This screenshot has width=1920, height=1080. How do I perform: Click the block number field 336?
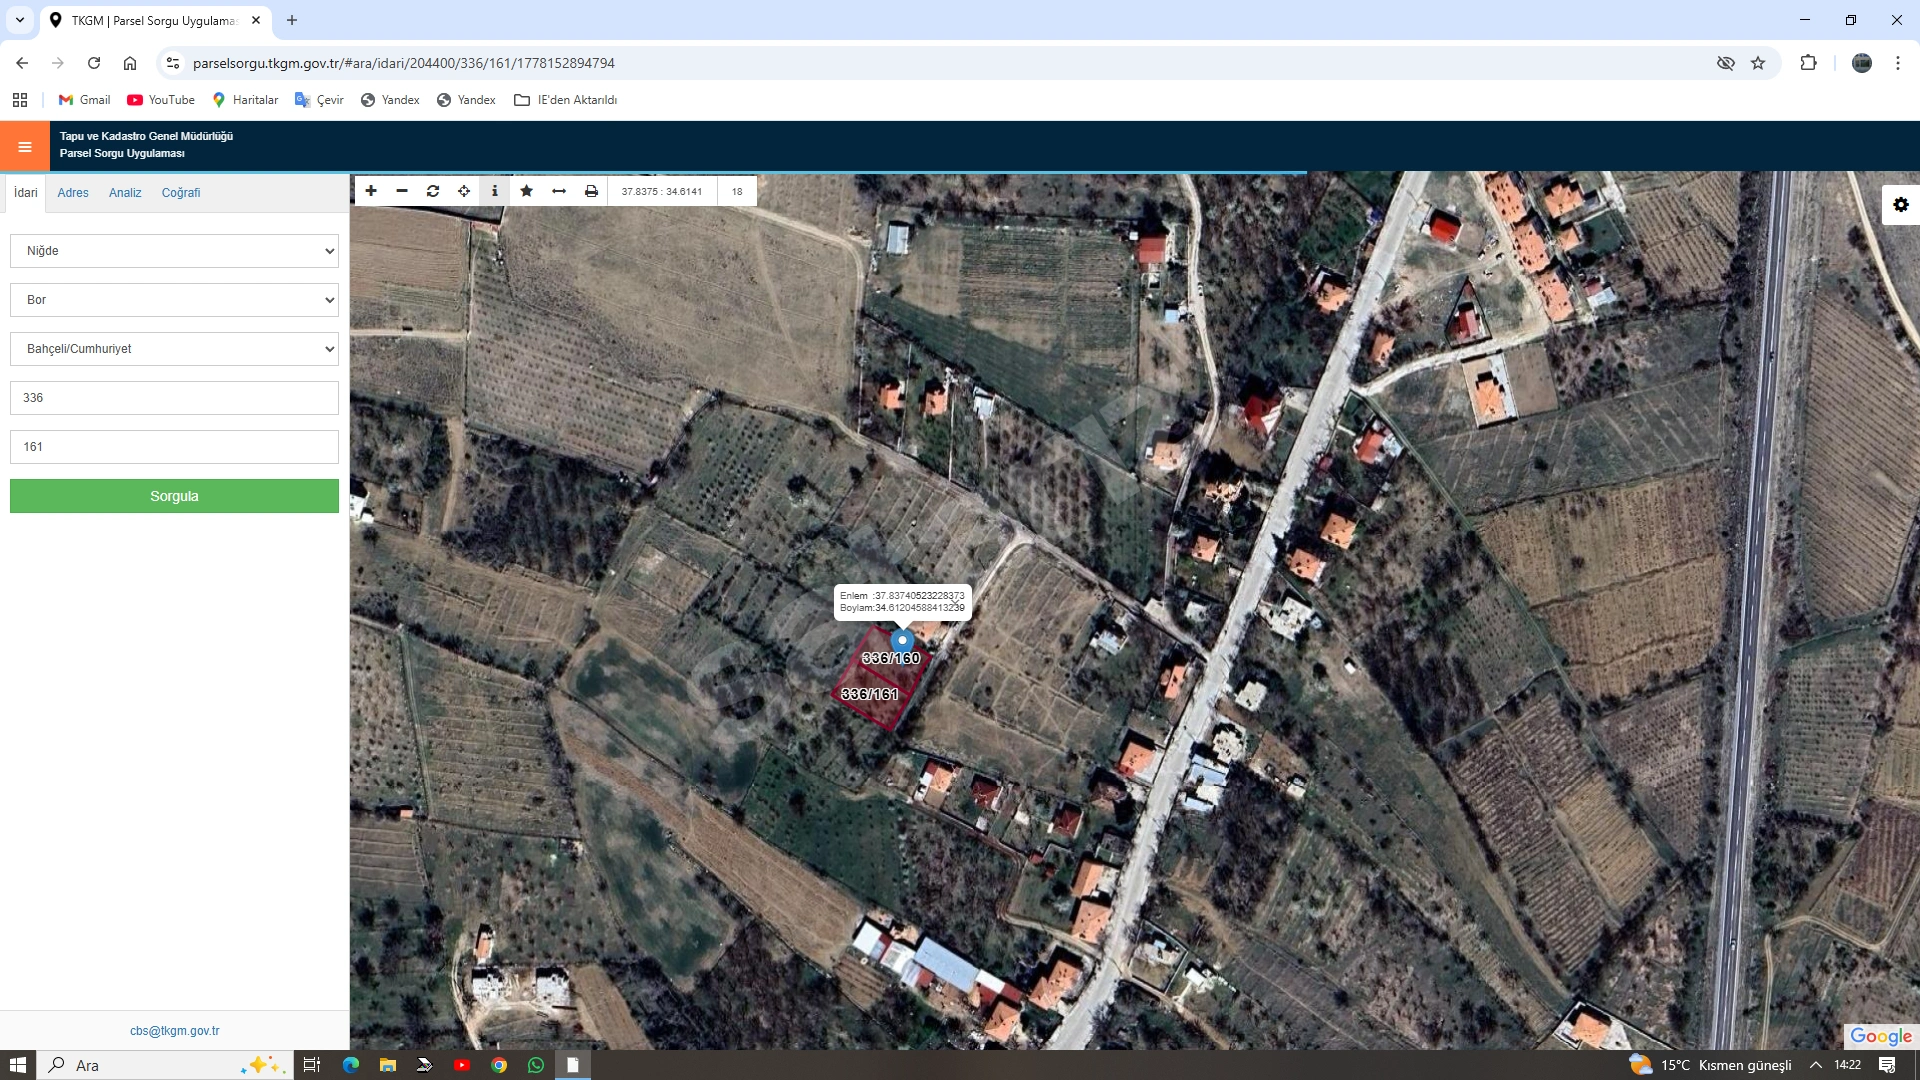click(x=174, y=398)
